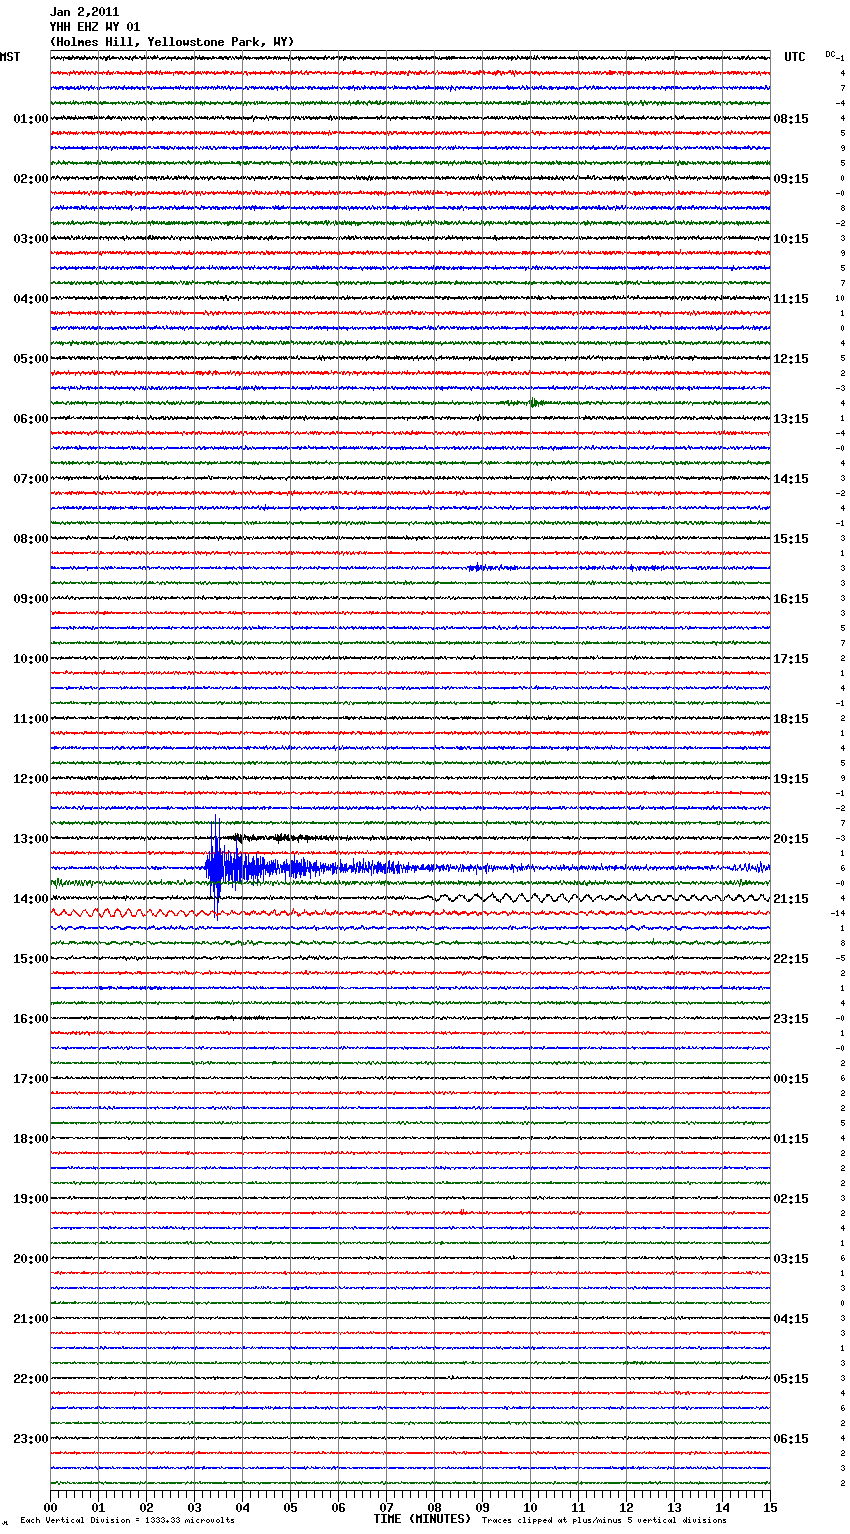Image resolution: width=850 pixels, height=1534 pixels.
Task: Select the 04:00 MST row label
Action: [31, 299]
